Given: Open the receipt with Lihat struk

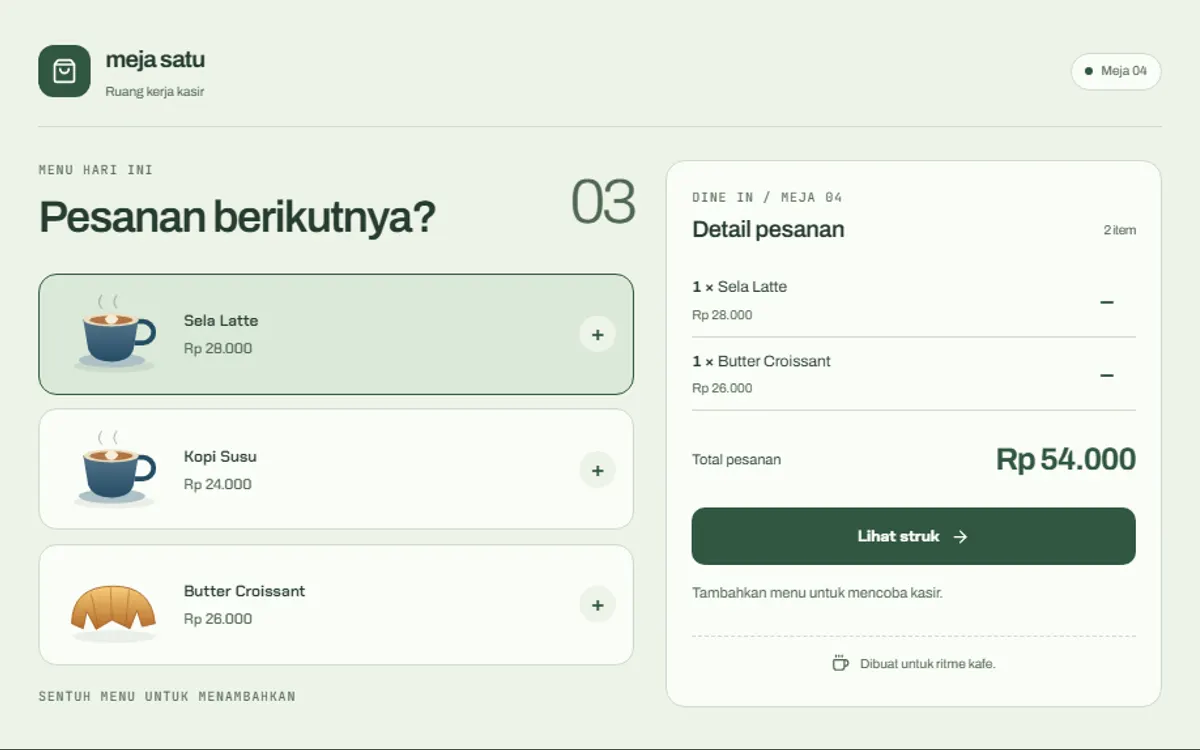Looking at the screenshot, I should [x=914, y=536].
